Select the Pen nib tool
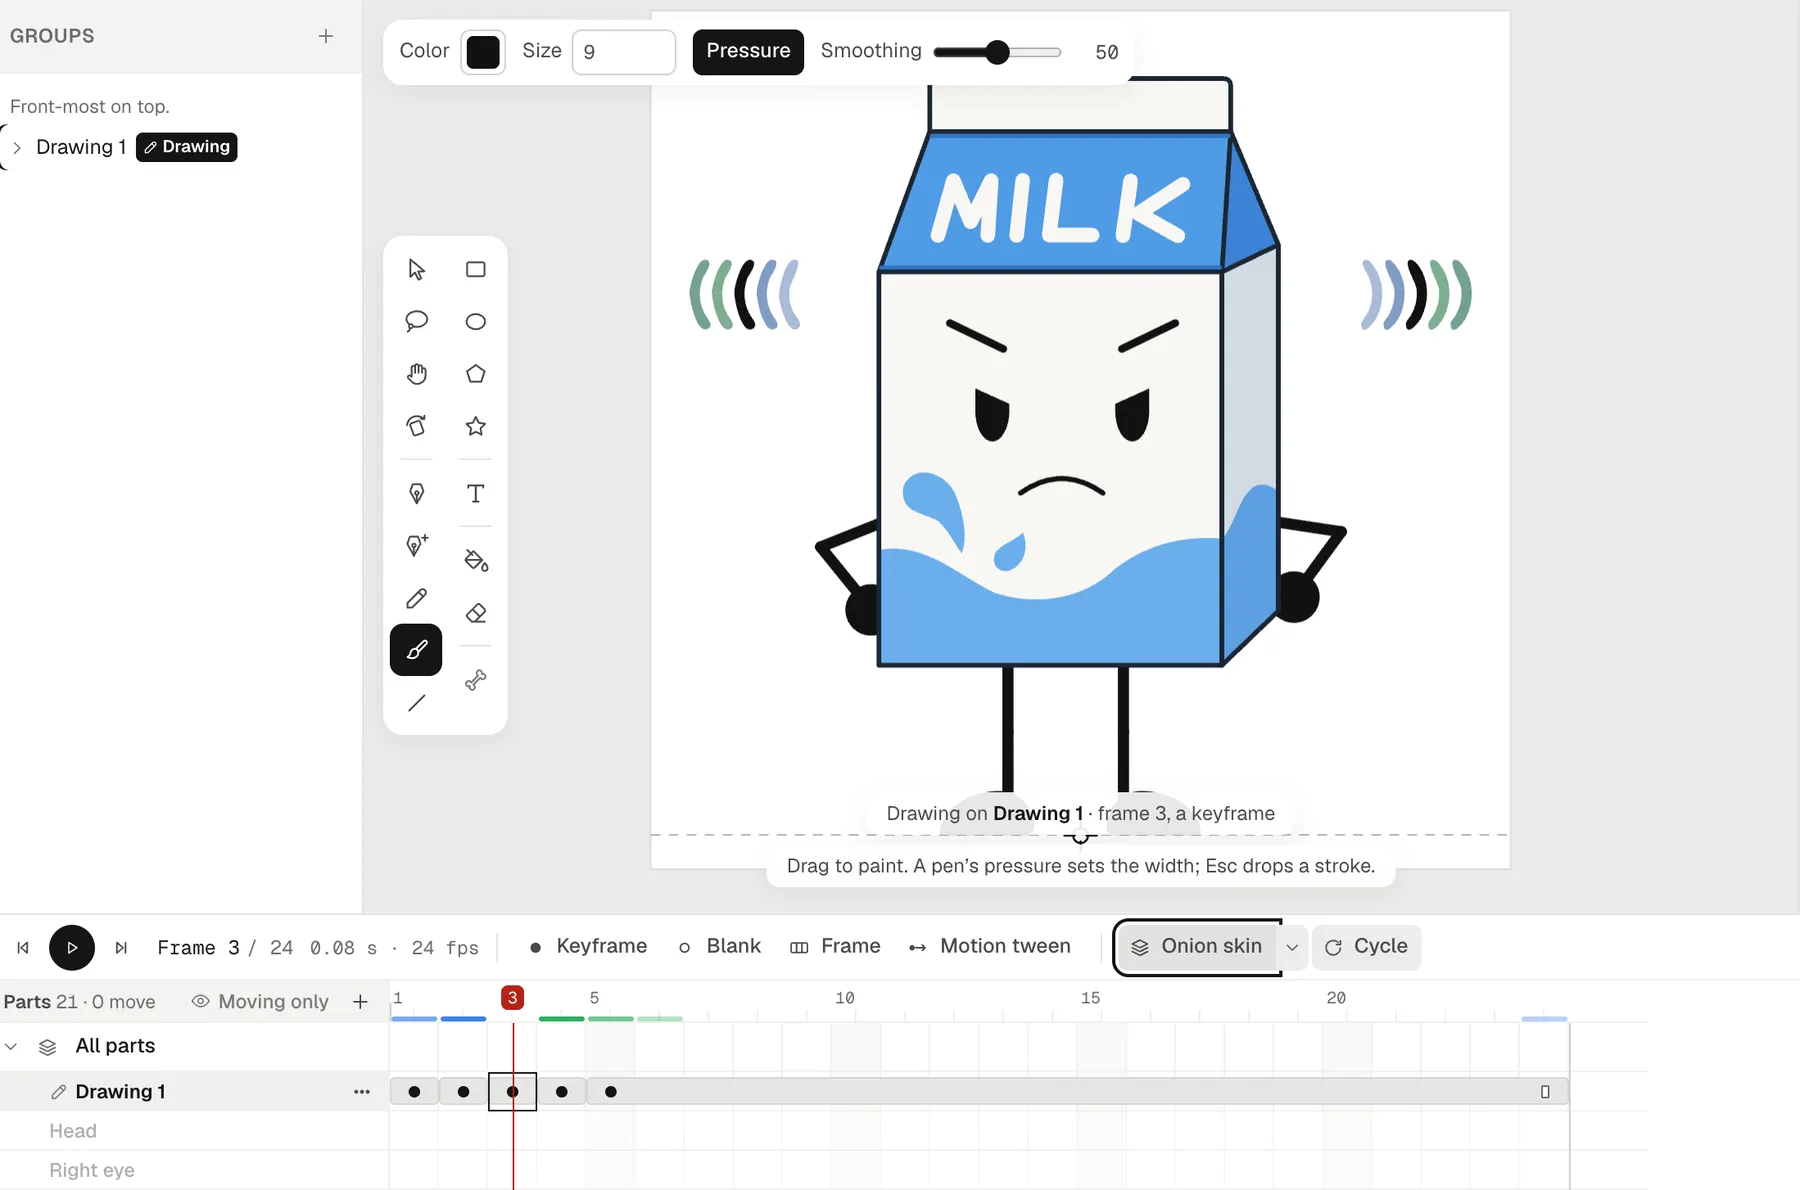 coord(416,493)
